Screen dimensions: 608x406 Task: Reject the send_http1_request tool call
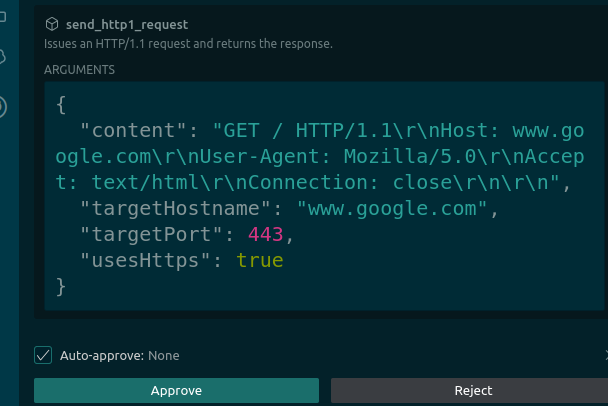[470, 390]
